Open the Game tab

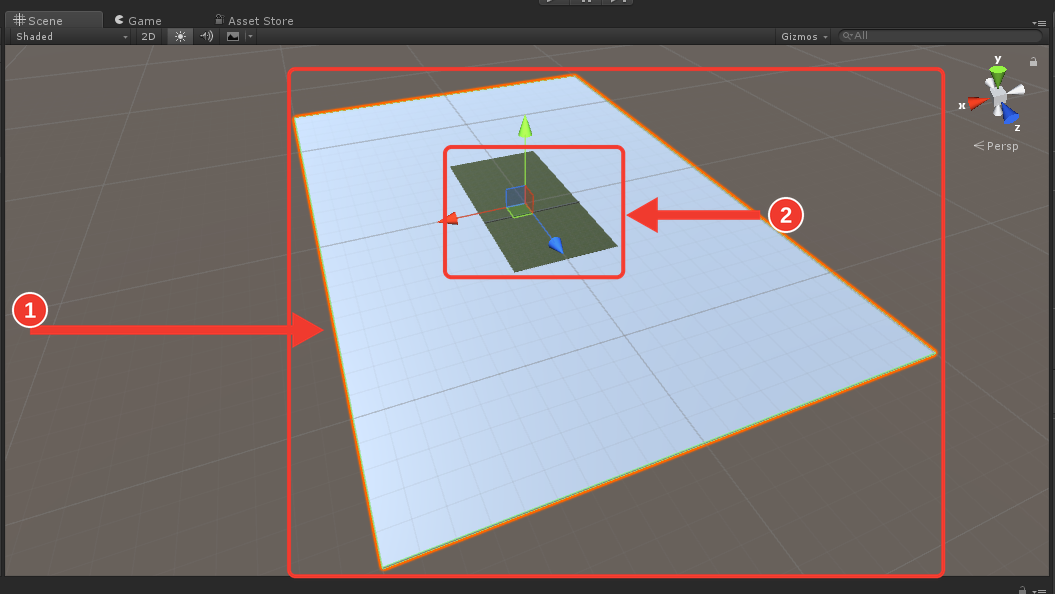click(x=138, y=20)
